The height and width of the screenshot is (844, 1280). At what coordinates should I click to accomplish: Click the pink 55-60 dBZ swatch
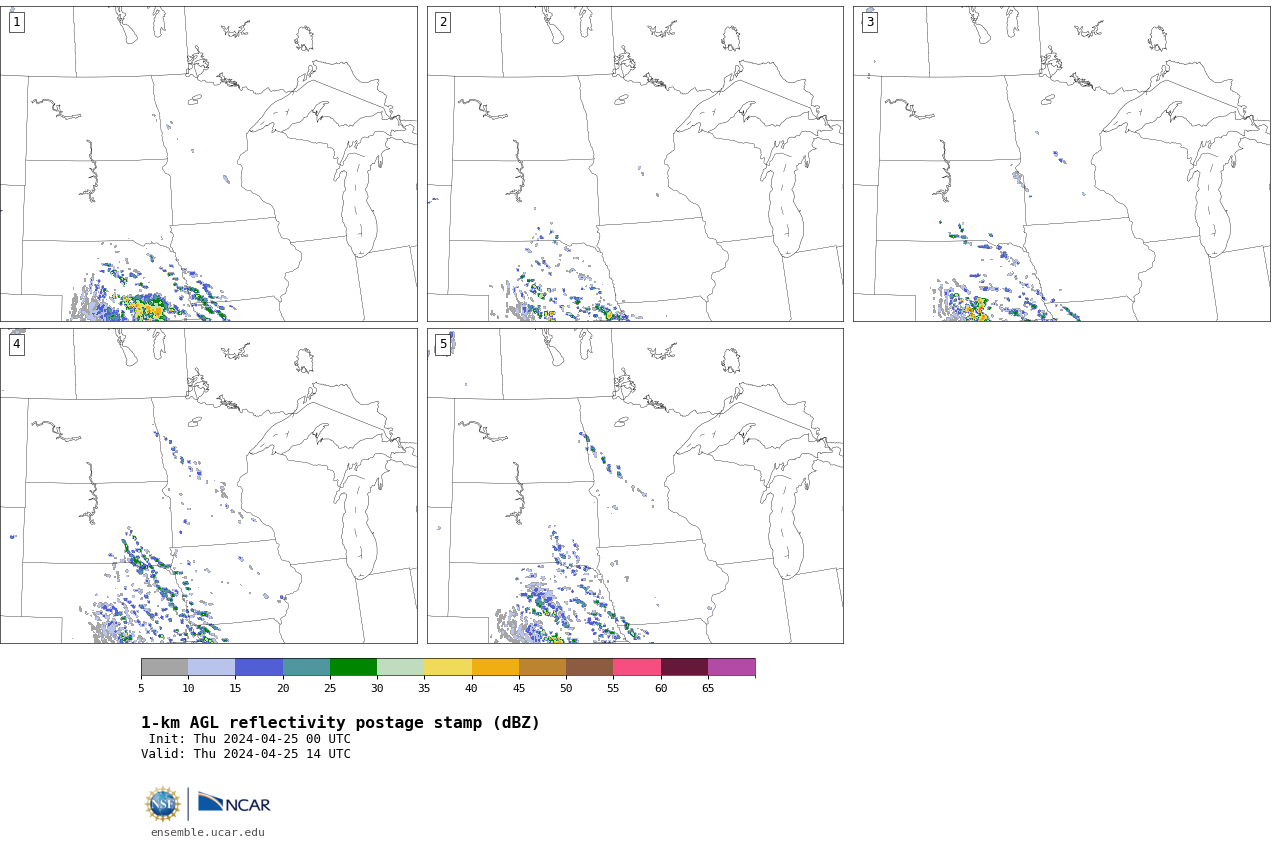(x=637, y=667)
